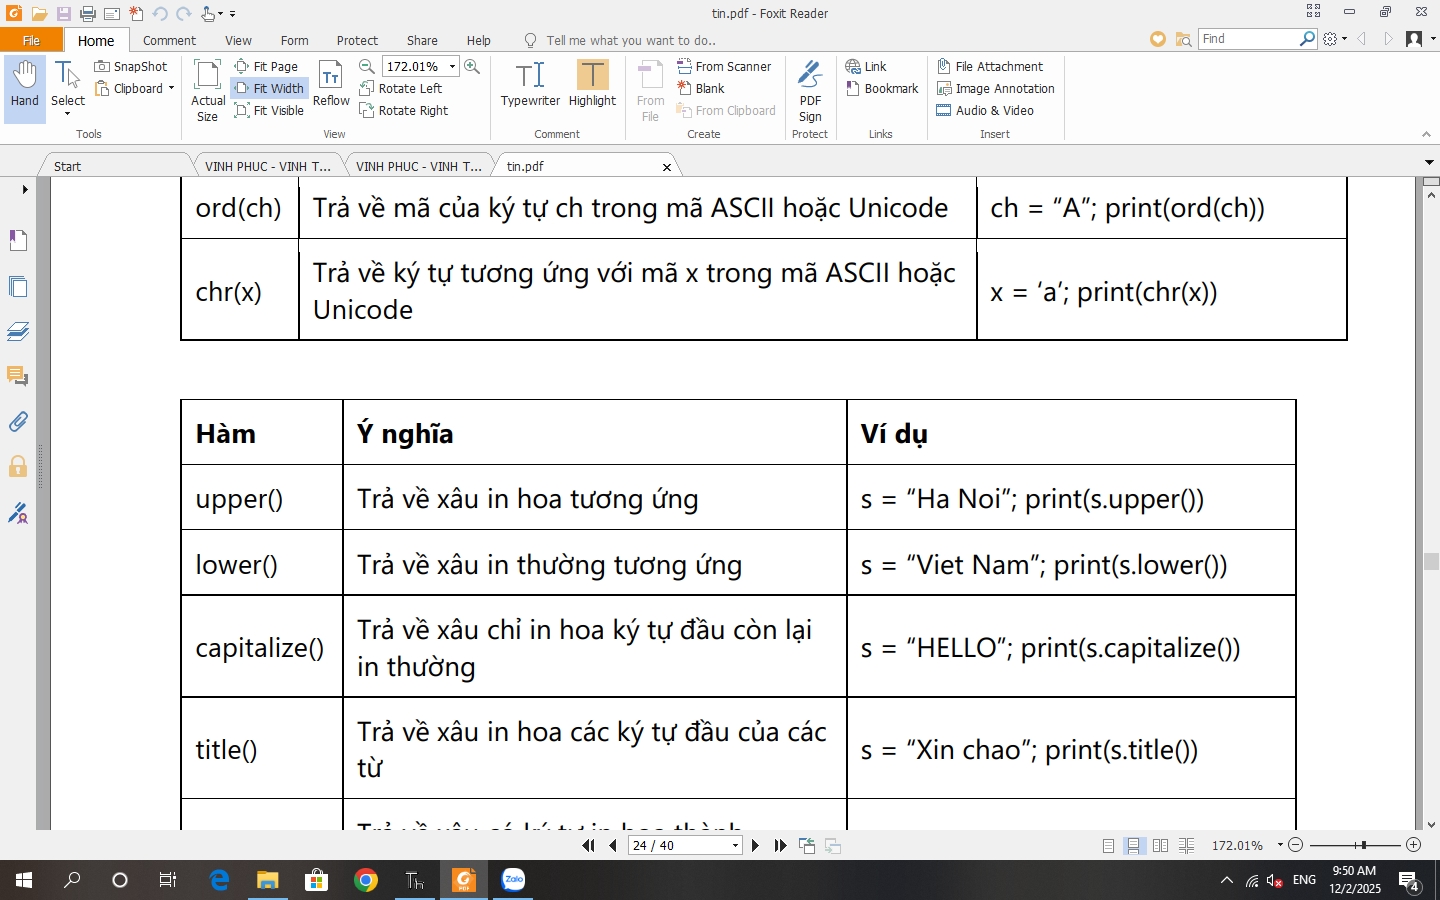The height and width of the screenshot is (900, 1440).
Task: Open PDF Sign tool
Action: tap(810, 90)
